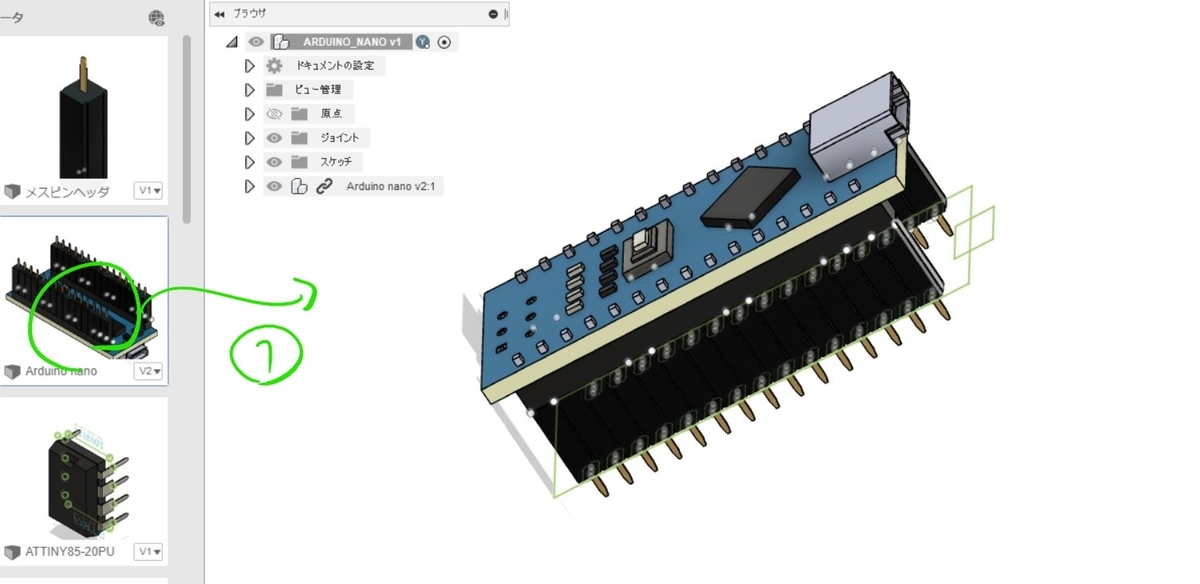
Task: Click the 原点 folder icon
Action: (299, 114)
